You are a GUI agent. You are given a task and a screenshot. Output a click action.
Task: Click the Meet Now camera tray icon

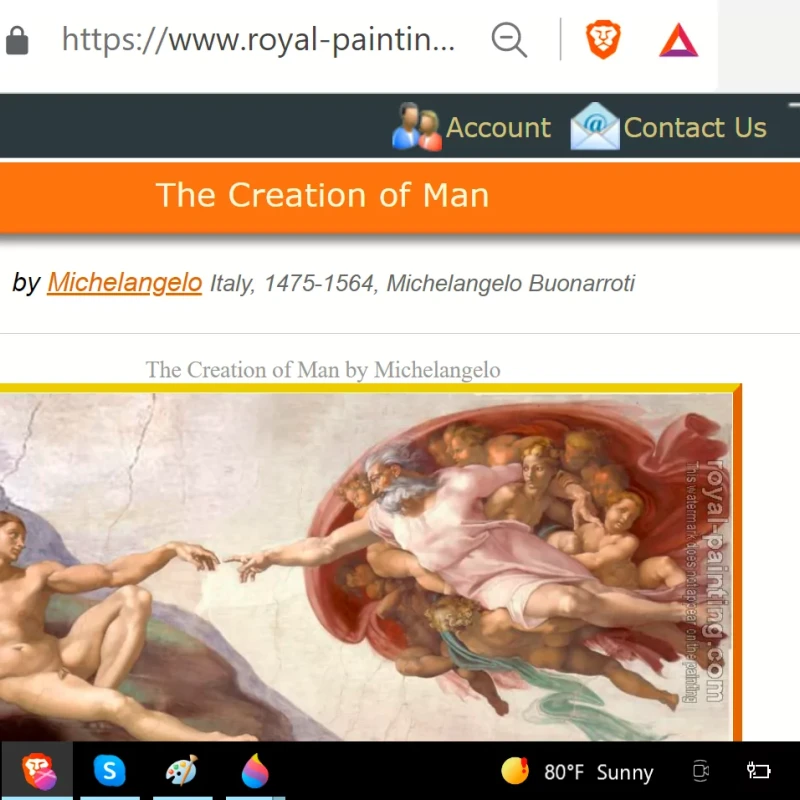[x=701, y=771]
